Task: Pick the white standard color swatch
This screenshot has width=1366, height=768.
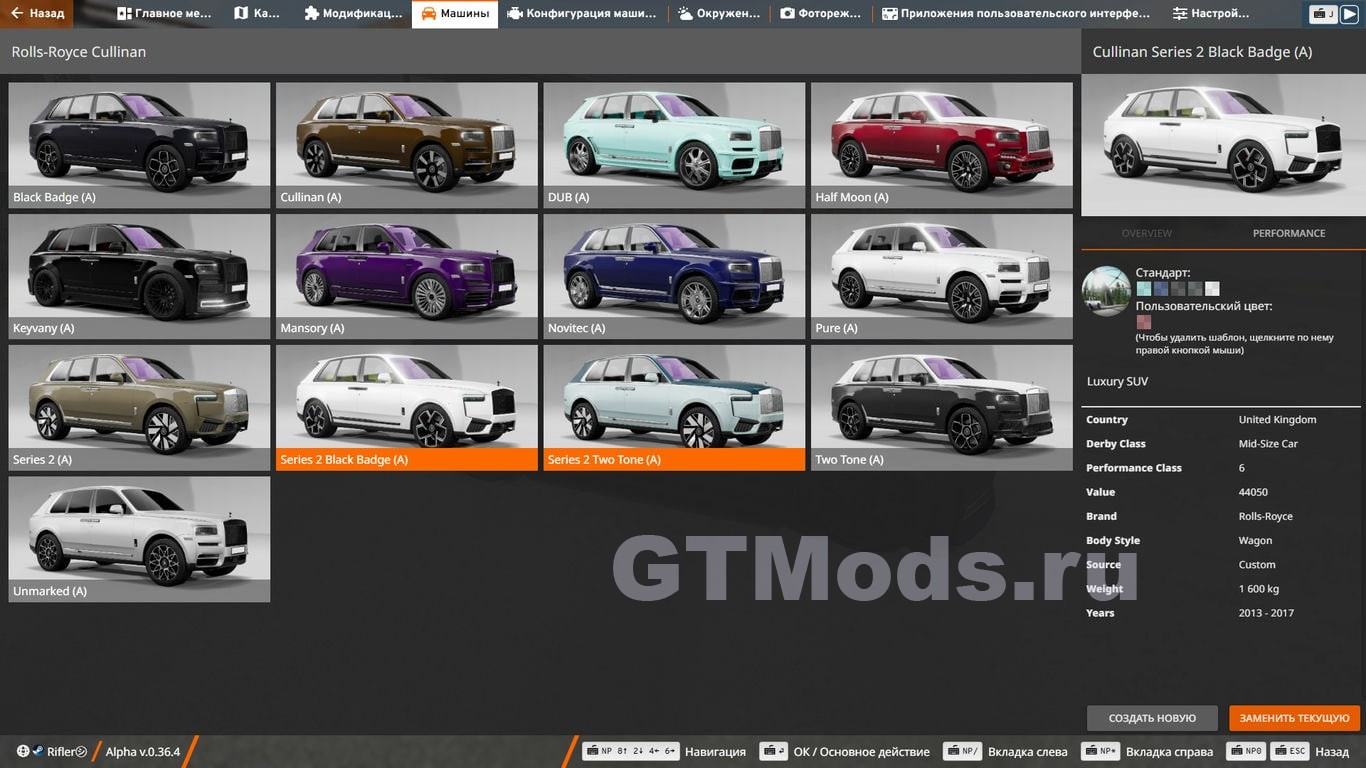Action: (1212, 289)
